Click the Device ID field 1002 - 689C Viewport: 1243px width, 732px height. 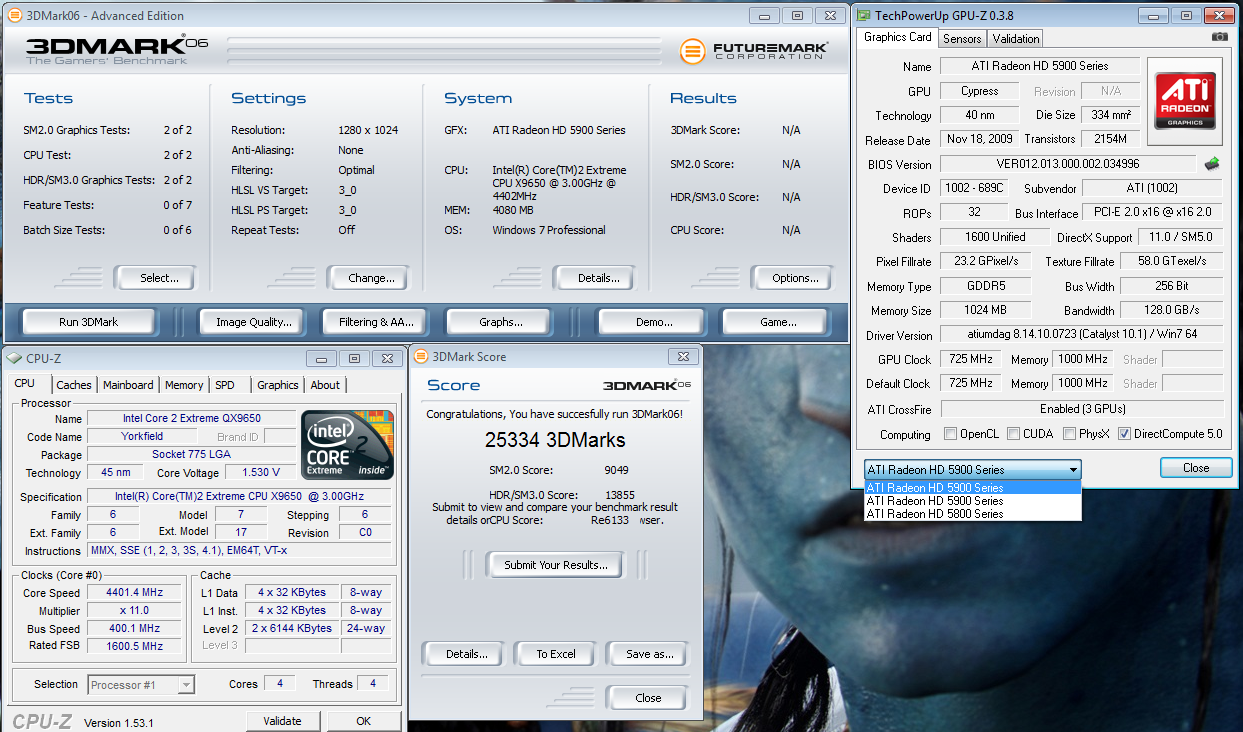[972, 189]
